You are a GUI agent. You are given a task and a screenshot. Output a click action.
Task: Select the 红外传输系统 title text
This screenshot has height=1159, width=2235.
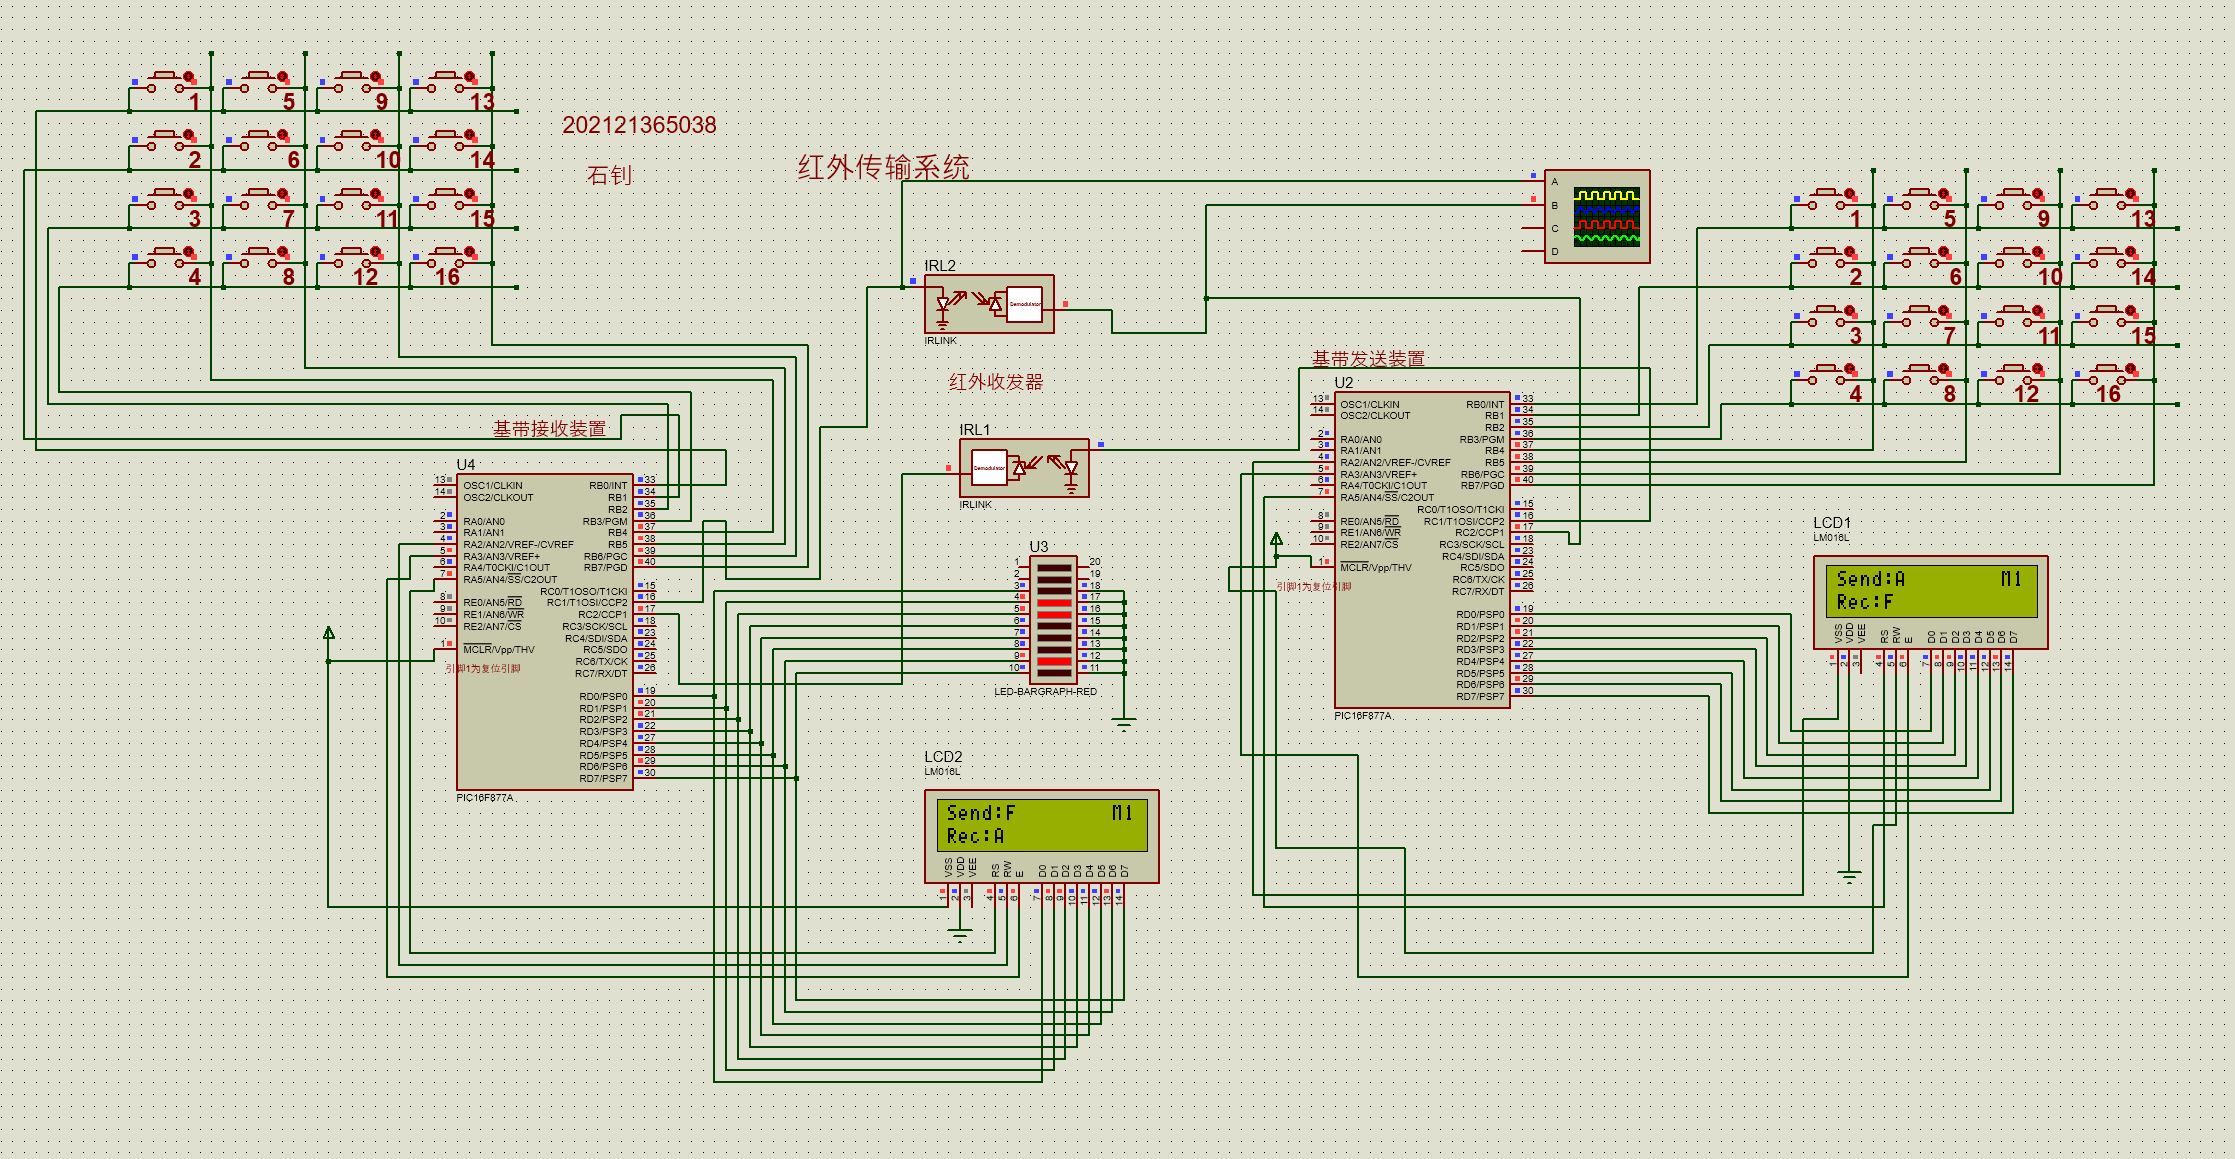point(883,167)
